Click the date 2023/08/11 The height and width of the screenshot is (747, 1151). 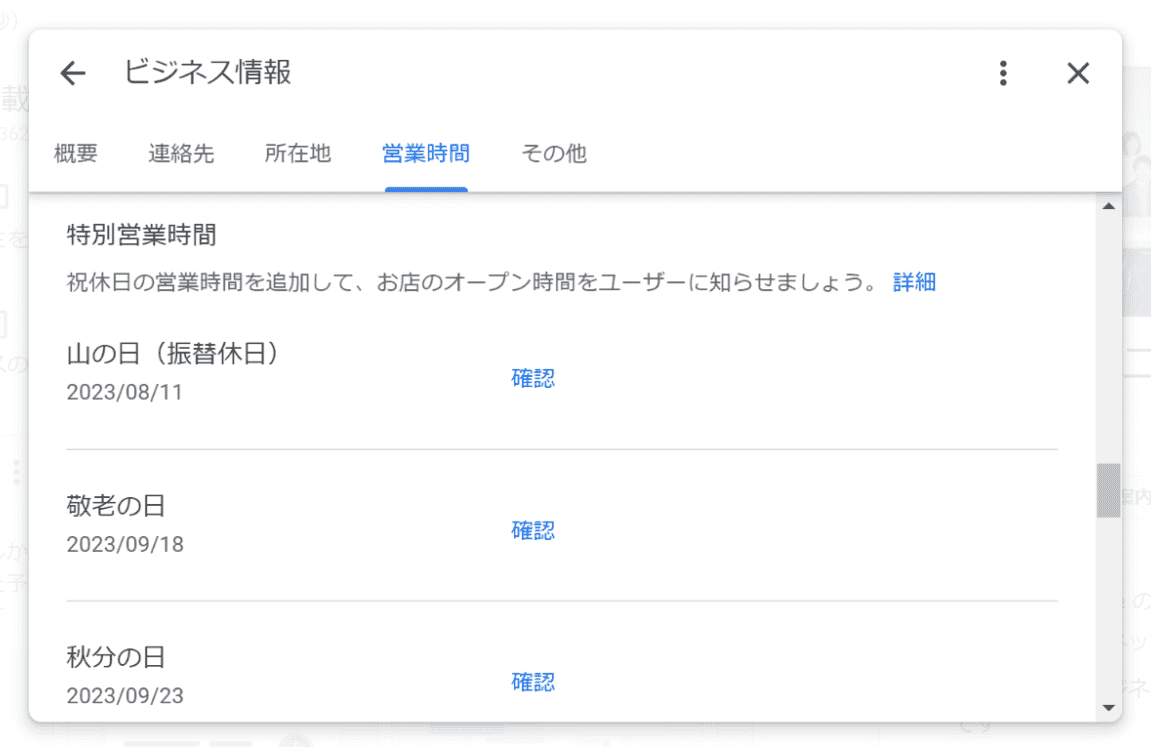pyautogui.click(x=125, y=392)
